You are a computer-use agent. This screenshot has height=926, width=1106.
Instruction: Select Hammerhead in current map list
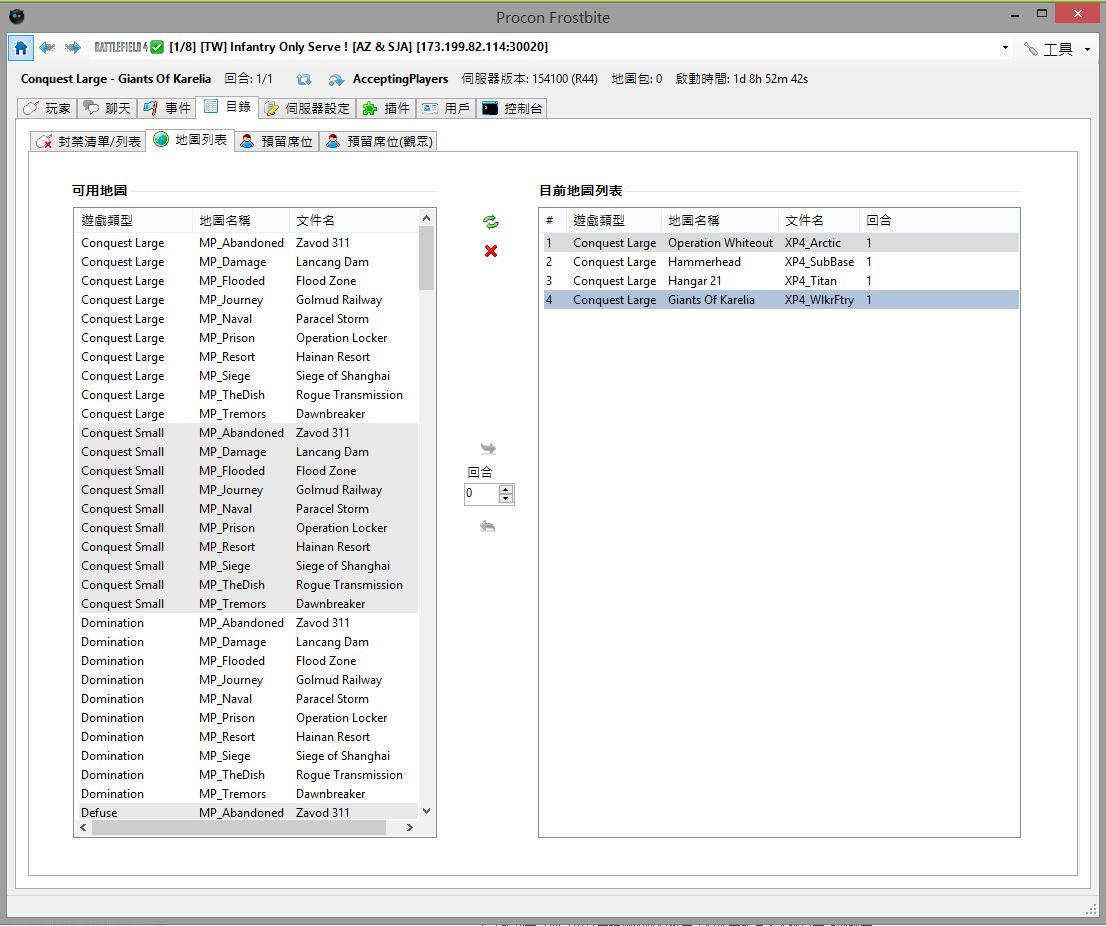[x=780, y=262]
